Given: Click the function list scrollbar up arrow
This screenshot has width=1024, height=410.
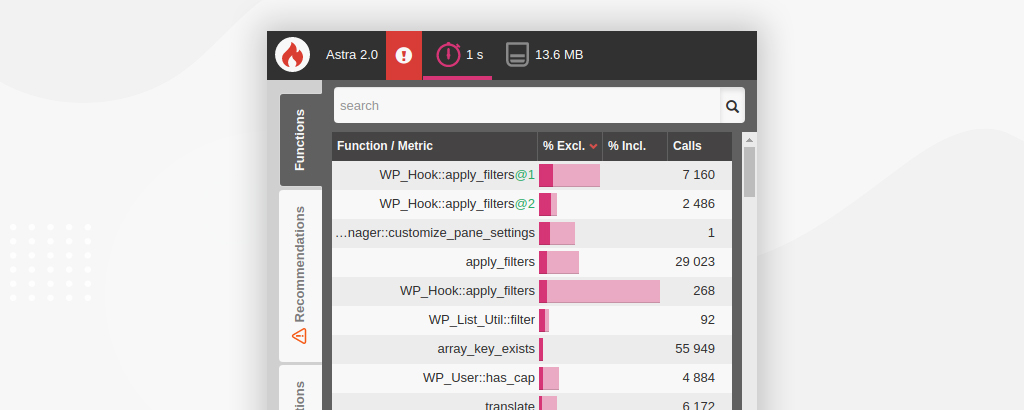Looking at the screenshot, I should [750, 140].
